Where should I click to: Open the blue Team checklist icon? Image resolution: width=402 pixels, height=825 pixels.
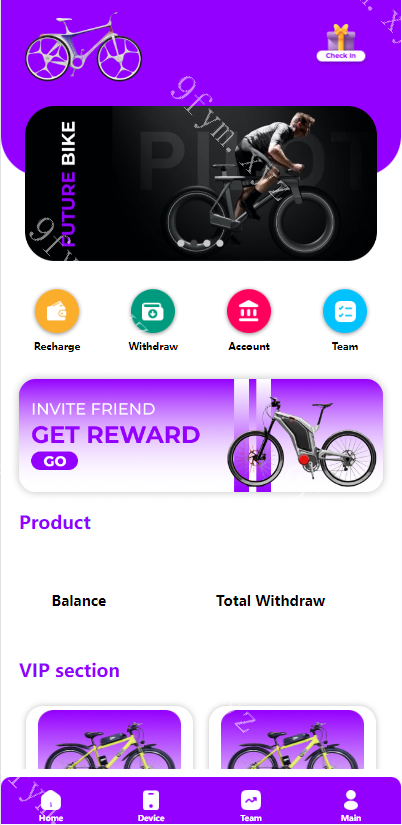click(x=345, y=311)
